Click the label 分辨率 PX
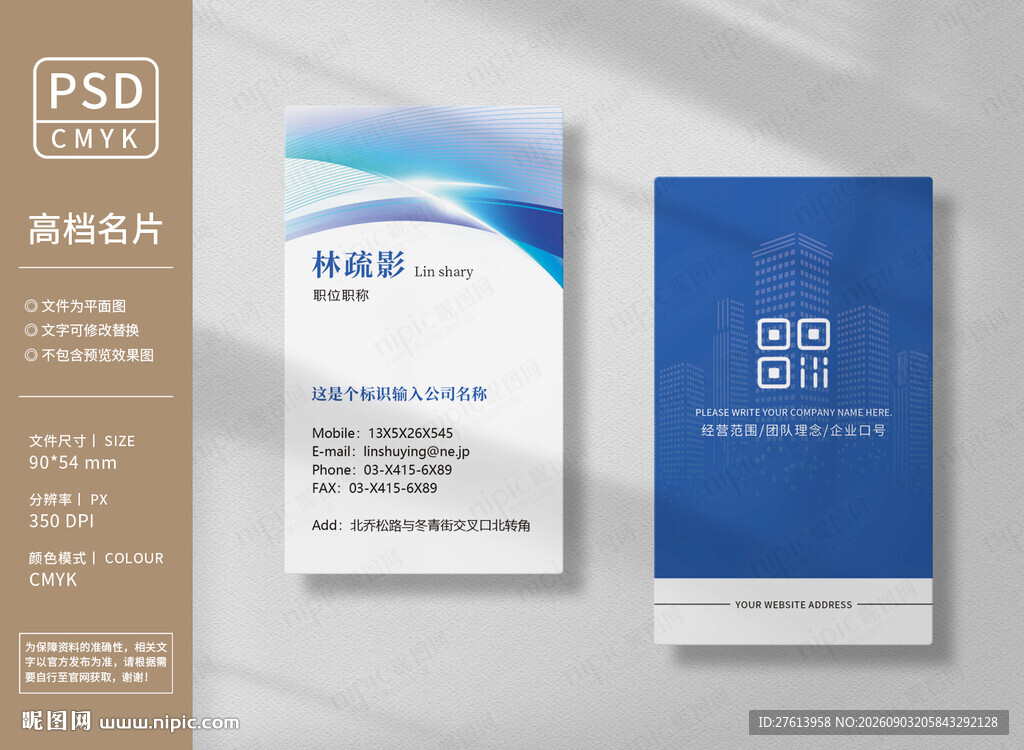The width and height of the screenshot is (1024, 750). click(68, 500)
